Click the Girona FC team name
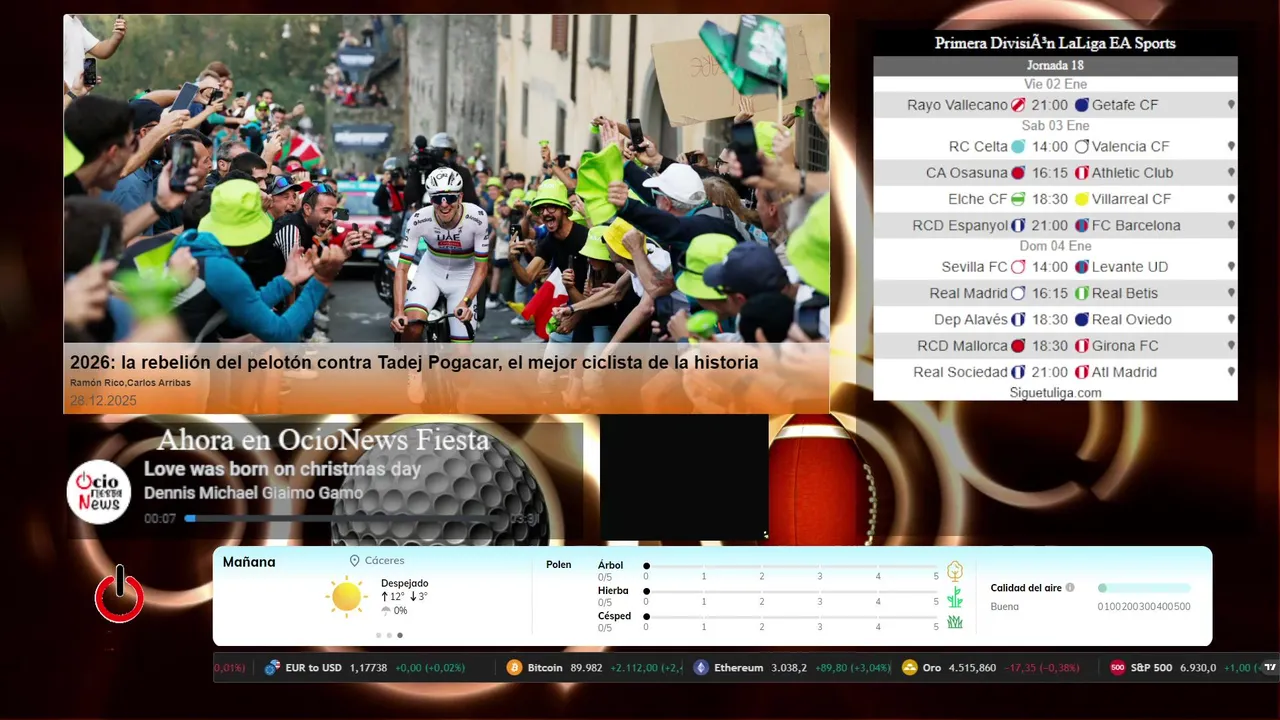Image resolution: width=1280 pixels, height=720 pixels. 1125,346
